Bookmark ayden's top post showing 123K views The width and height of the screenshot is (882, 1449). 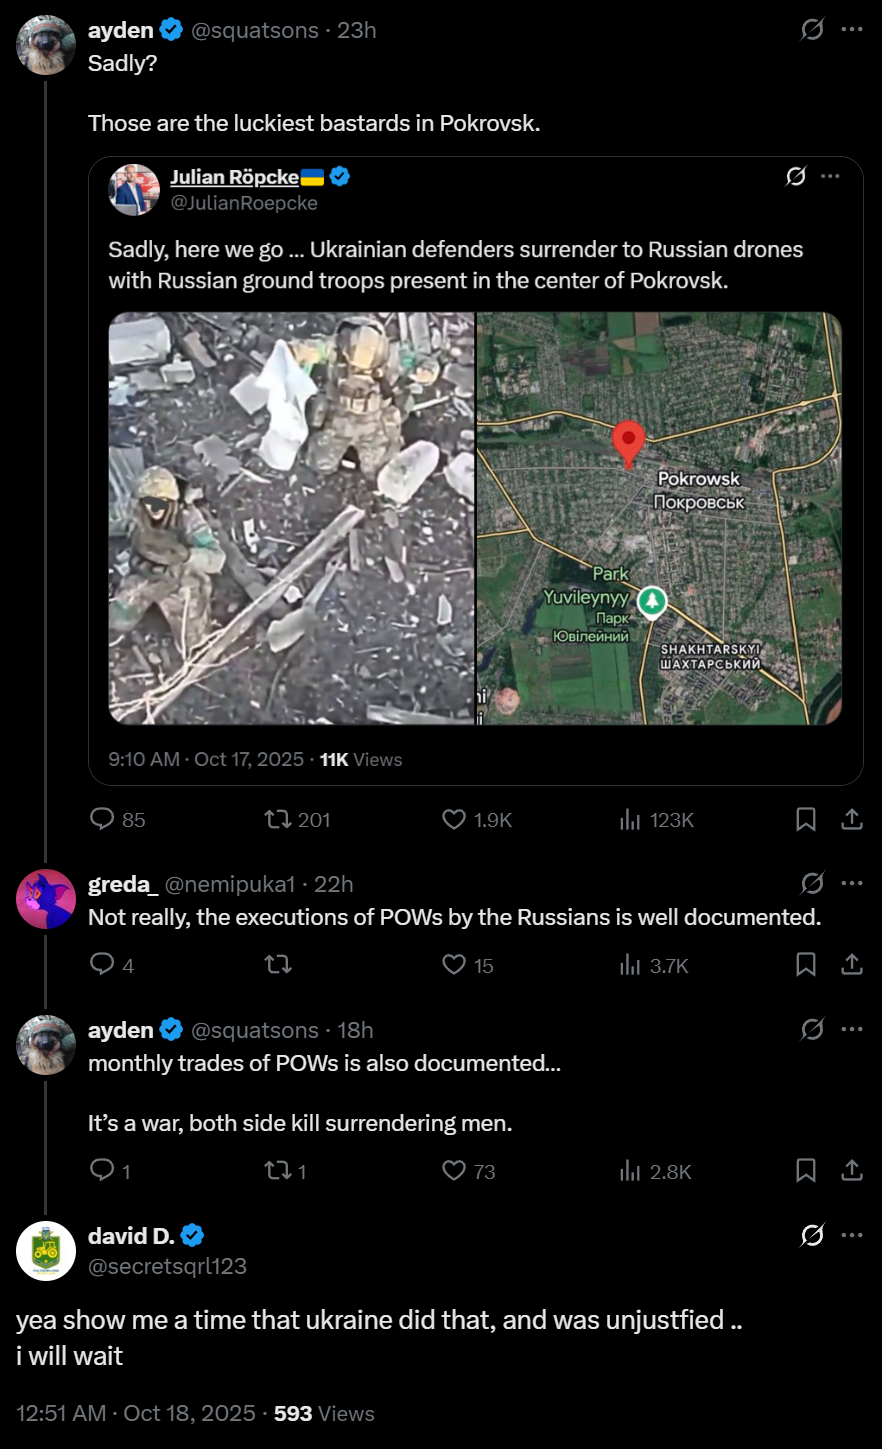tap(806, 820)
